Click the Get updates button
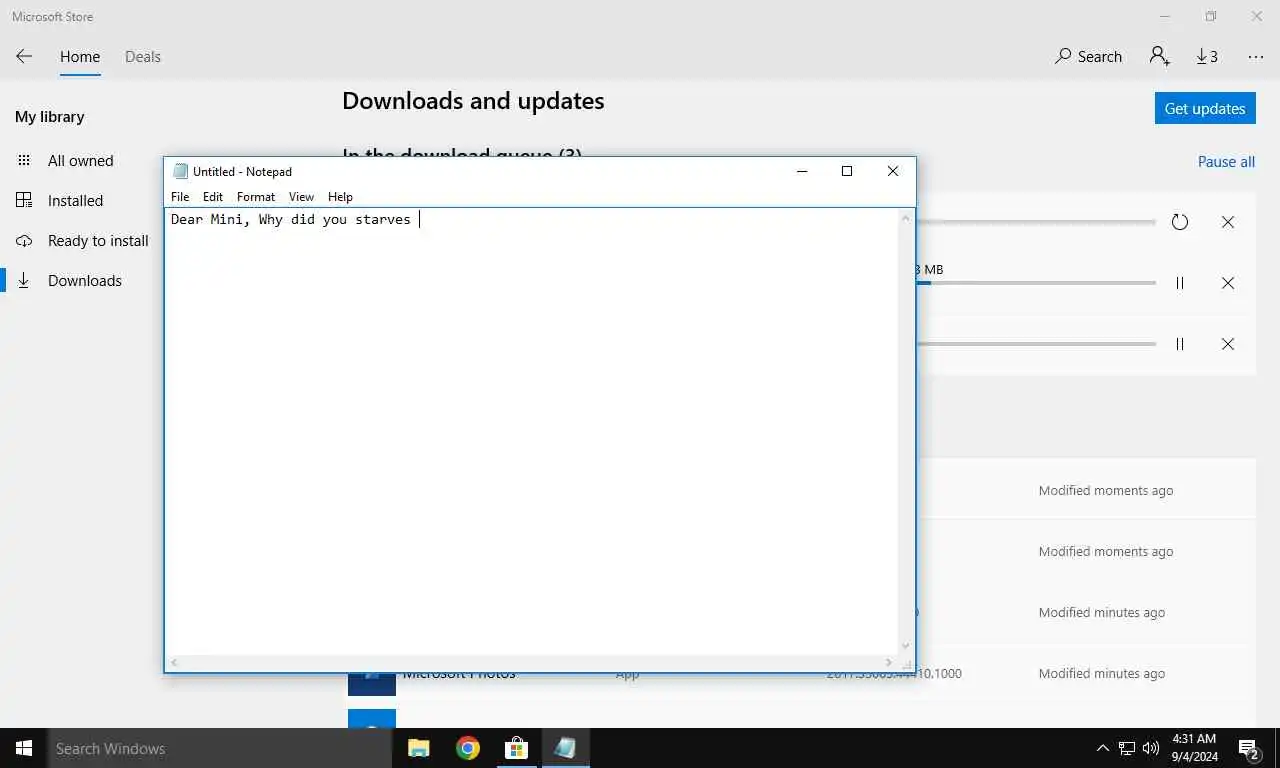Viewport: 1280px width, 768px height. coord(1205,108)
